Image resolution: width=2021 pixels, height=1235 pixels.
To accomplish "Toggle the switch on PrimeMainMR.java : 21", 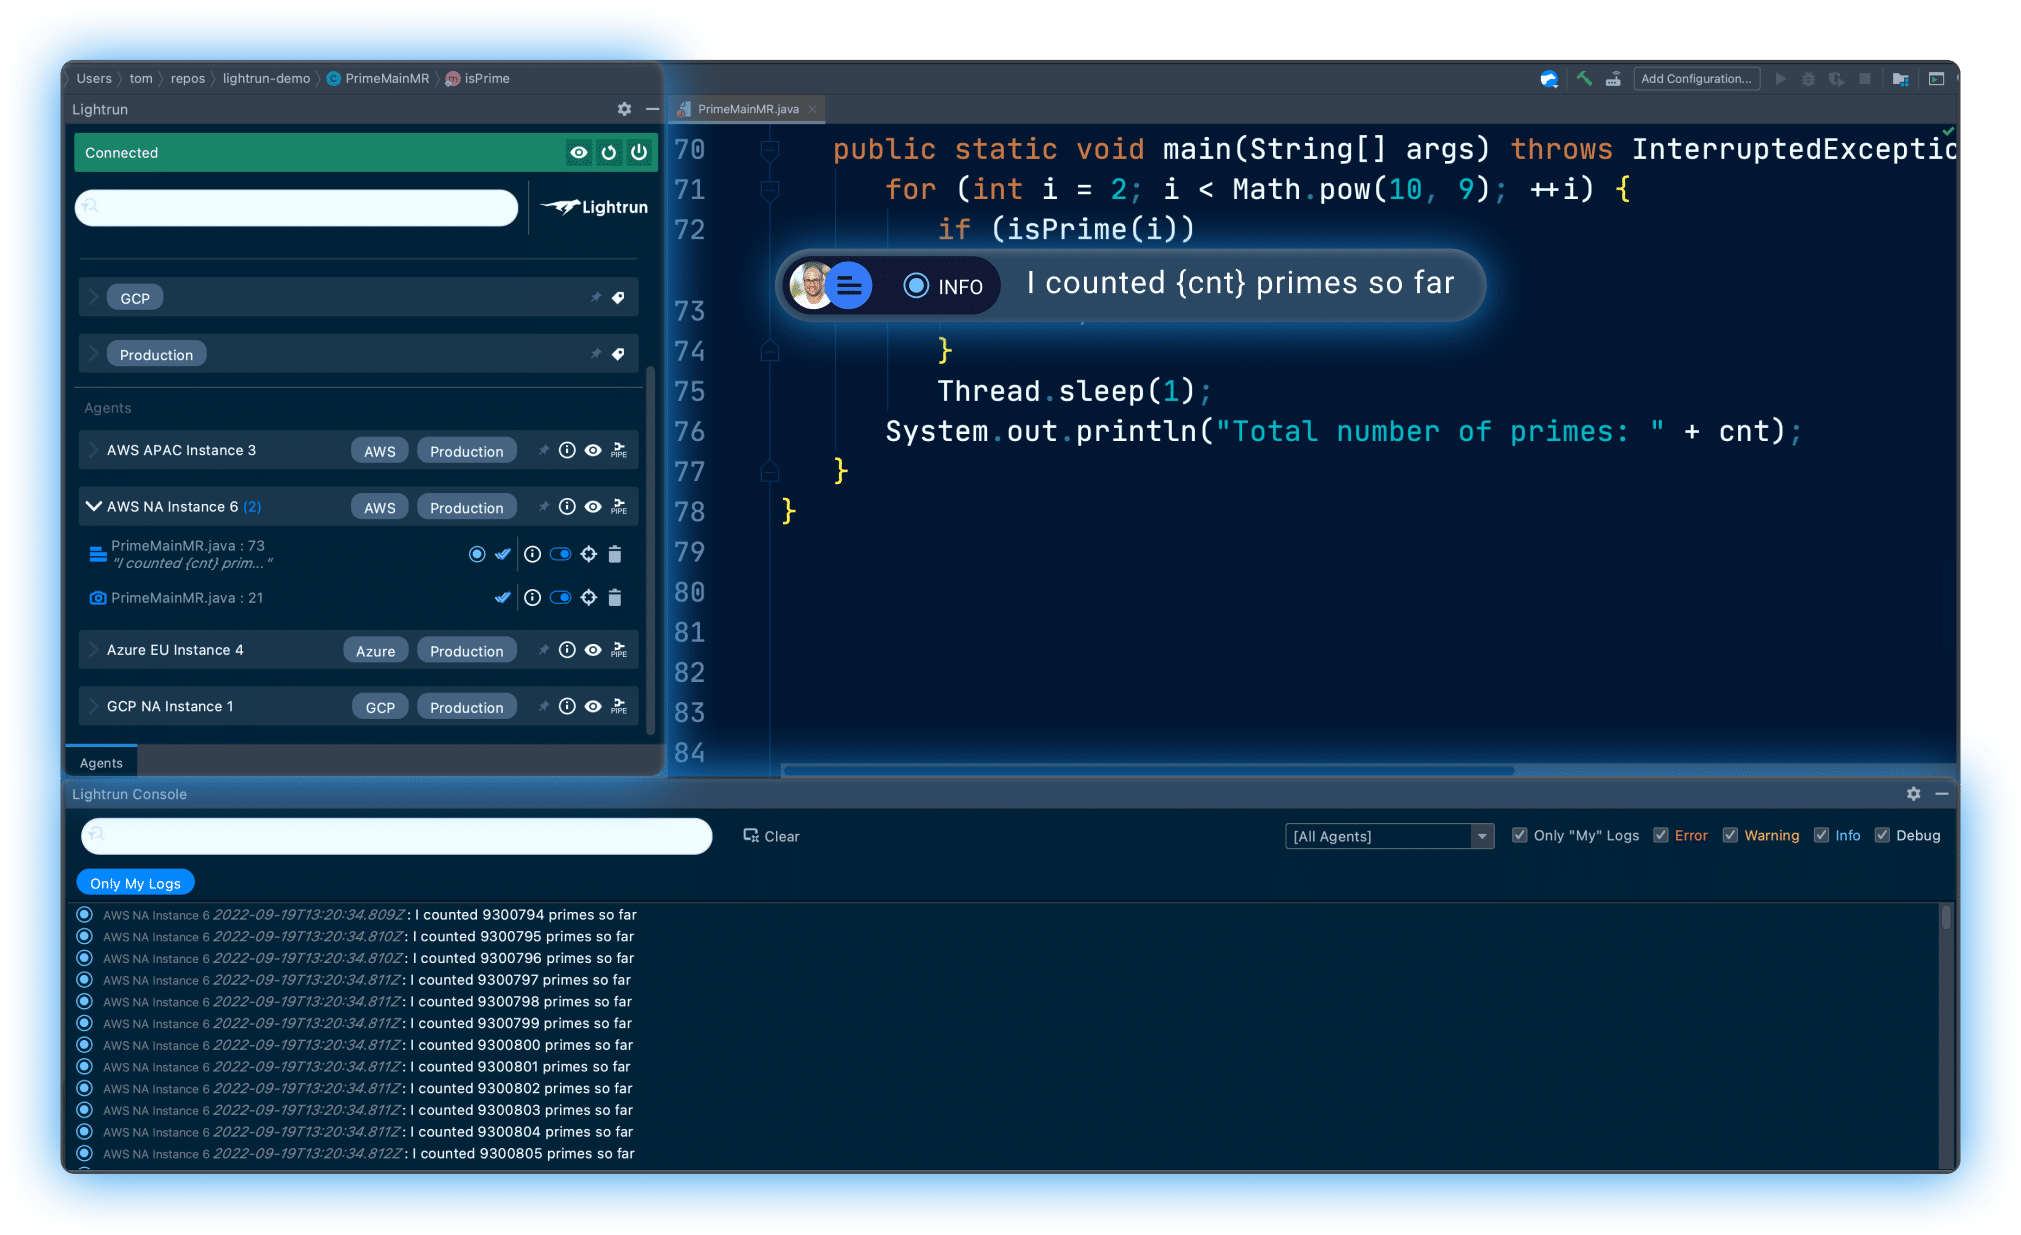I will click(561, 598).
